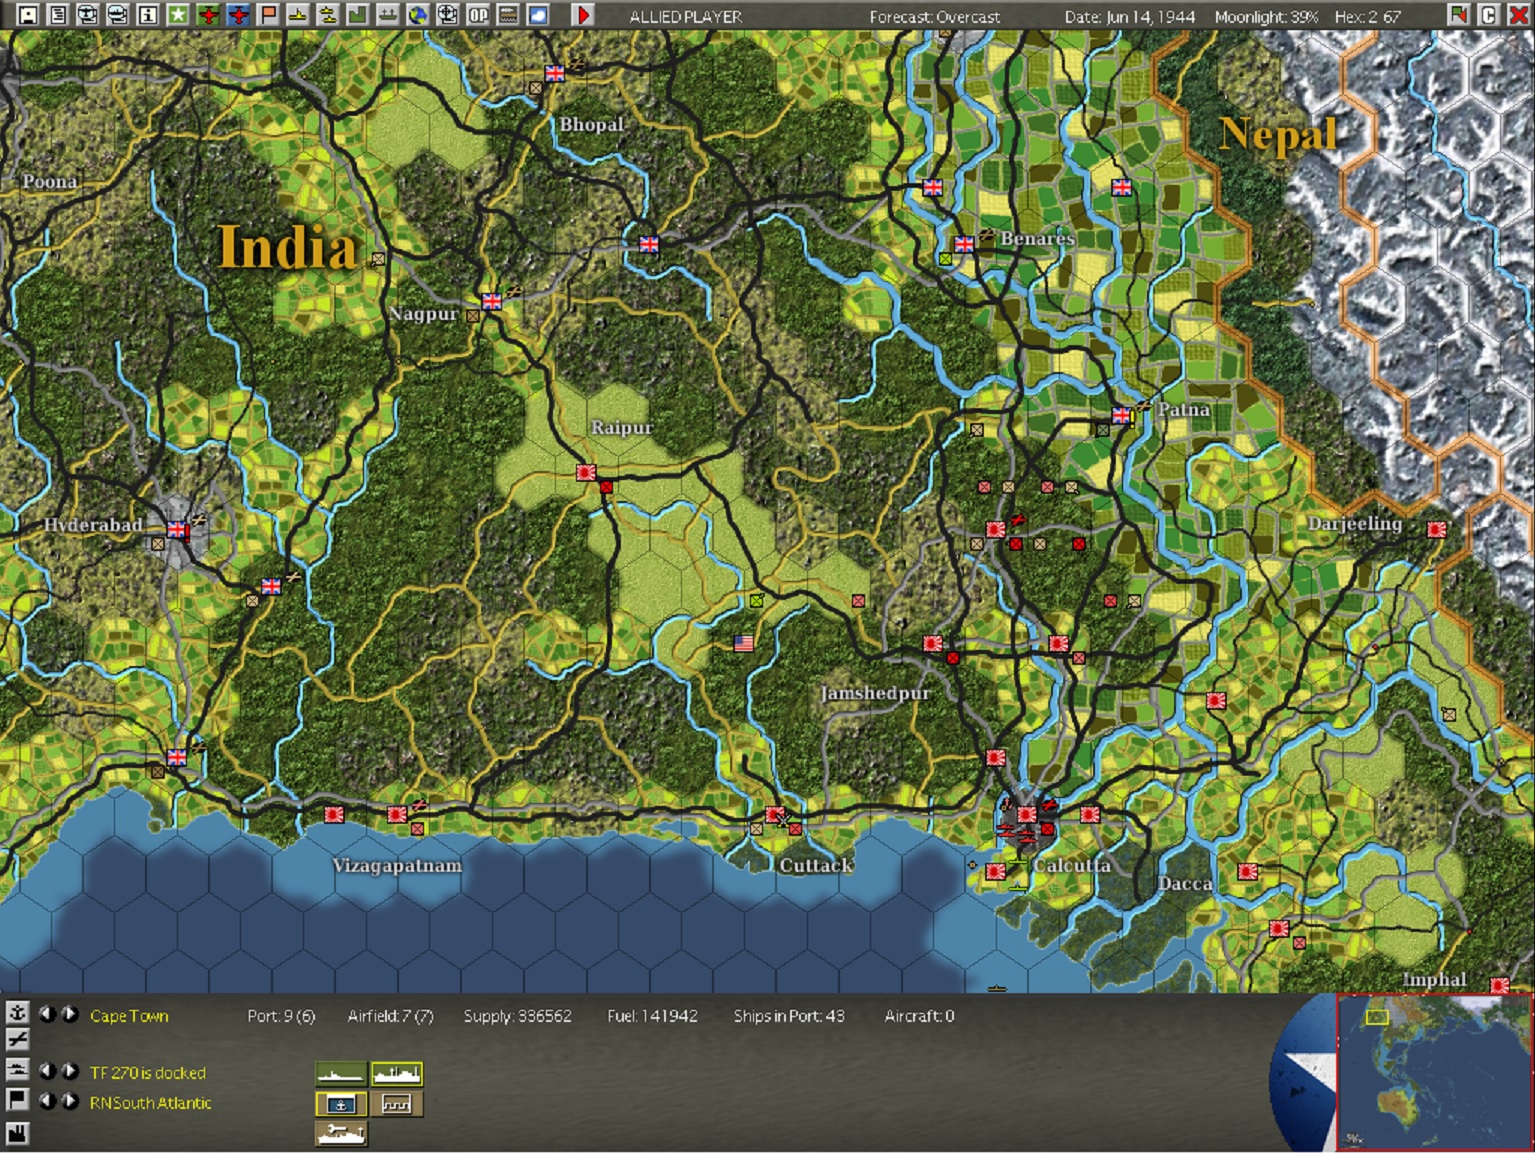Click the red aircraft on green icon
The width and height of the screenshot is (1535, 1153).
click(208, 15)
